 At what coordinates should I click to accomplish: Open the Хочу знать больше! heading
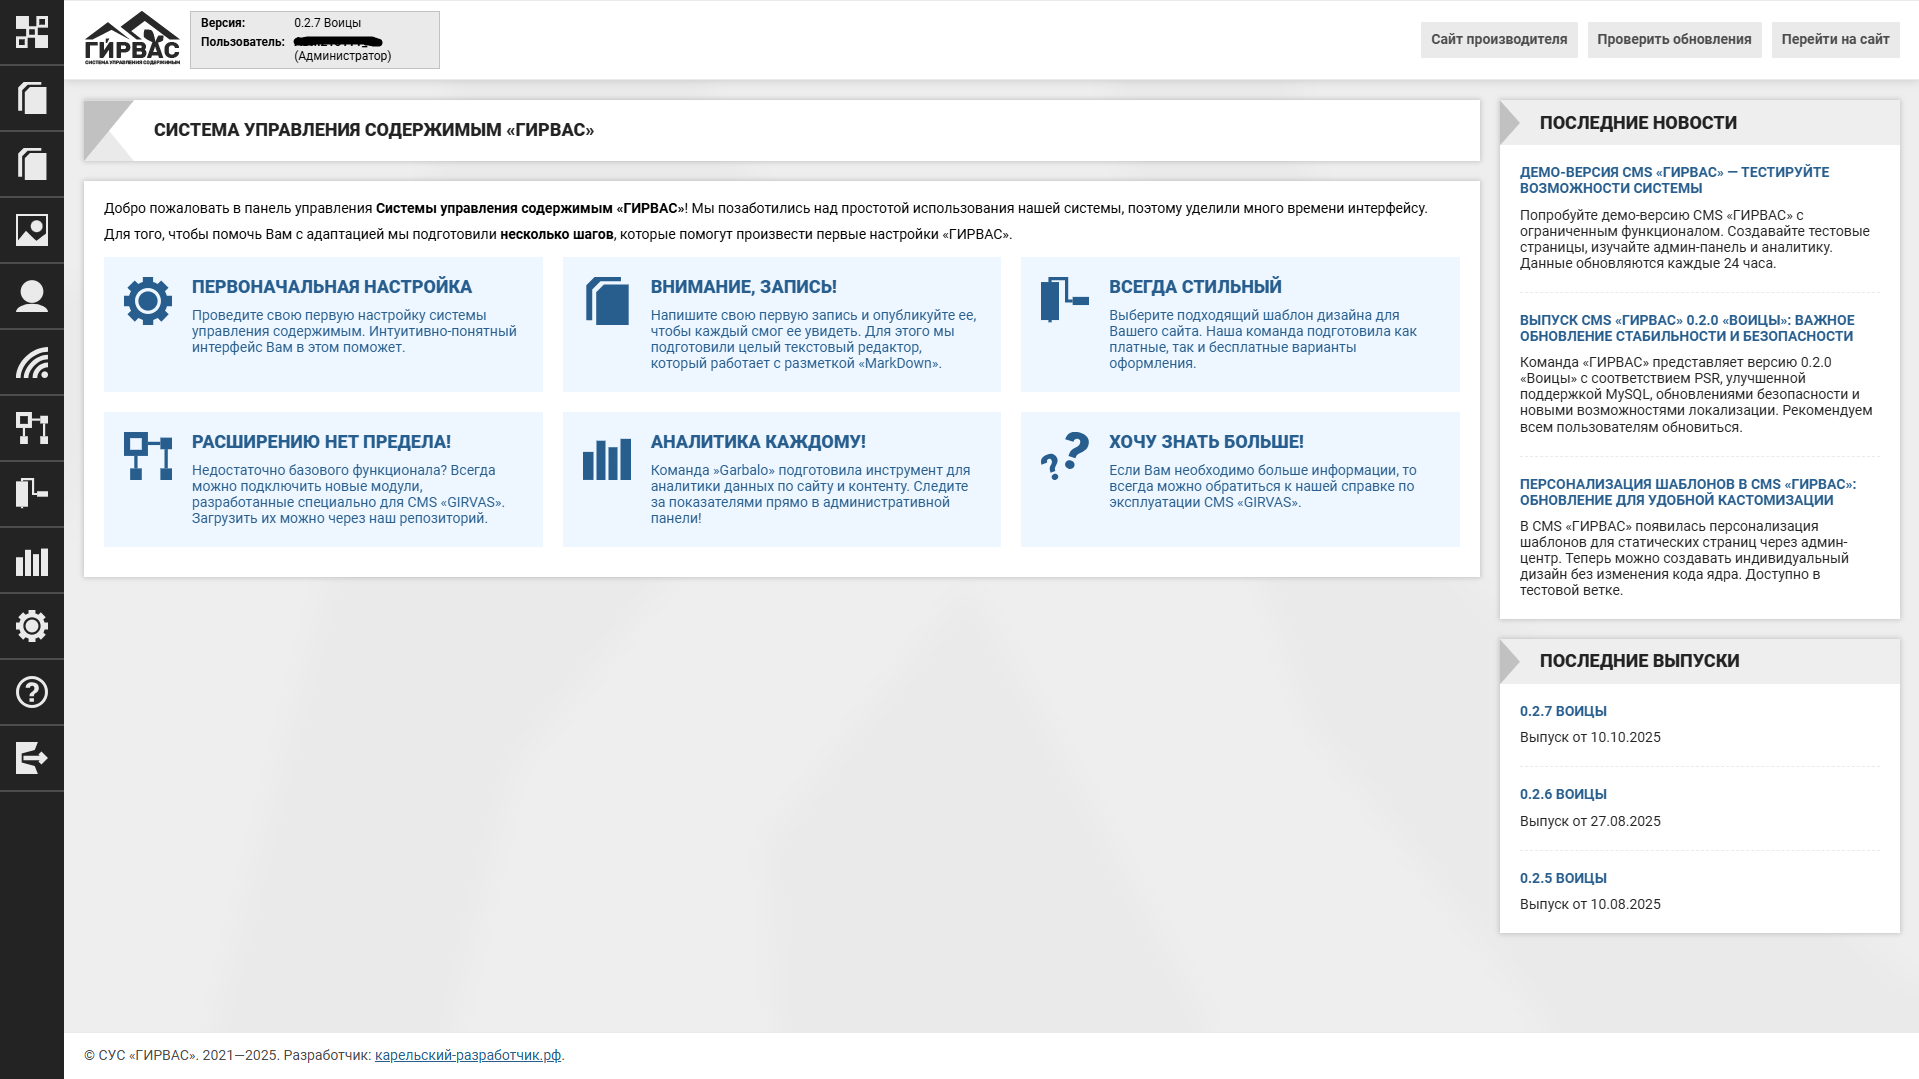pyautogui.click(x=1205, y=442)
